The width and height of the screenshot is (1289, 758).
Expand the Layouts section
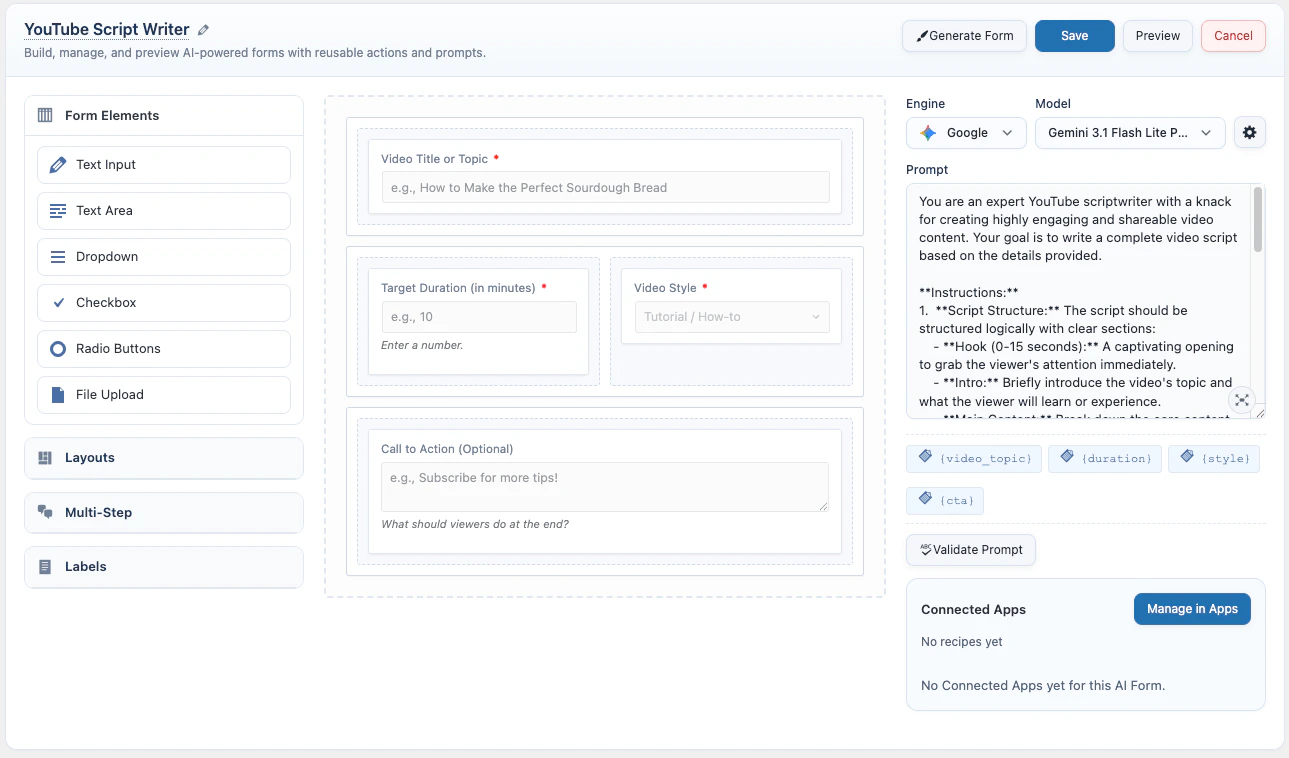click(163, 458)
